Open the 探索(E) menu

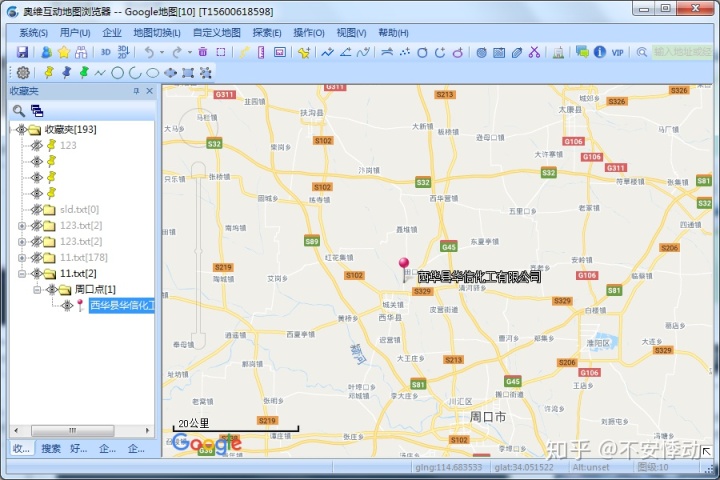267,33
